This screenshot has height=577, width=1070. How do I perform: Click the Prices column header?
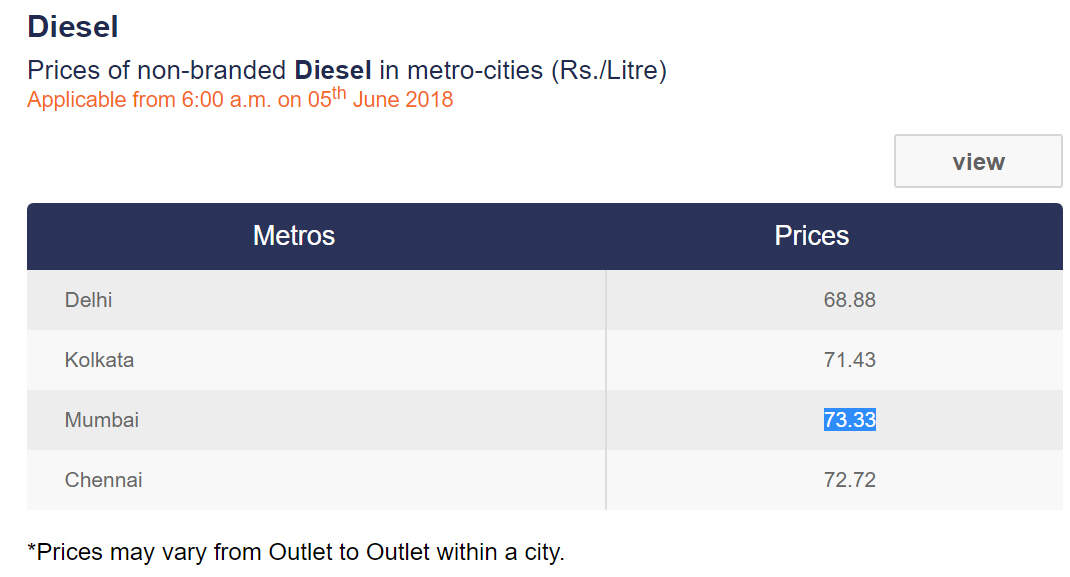[x=811, y=236]
